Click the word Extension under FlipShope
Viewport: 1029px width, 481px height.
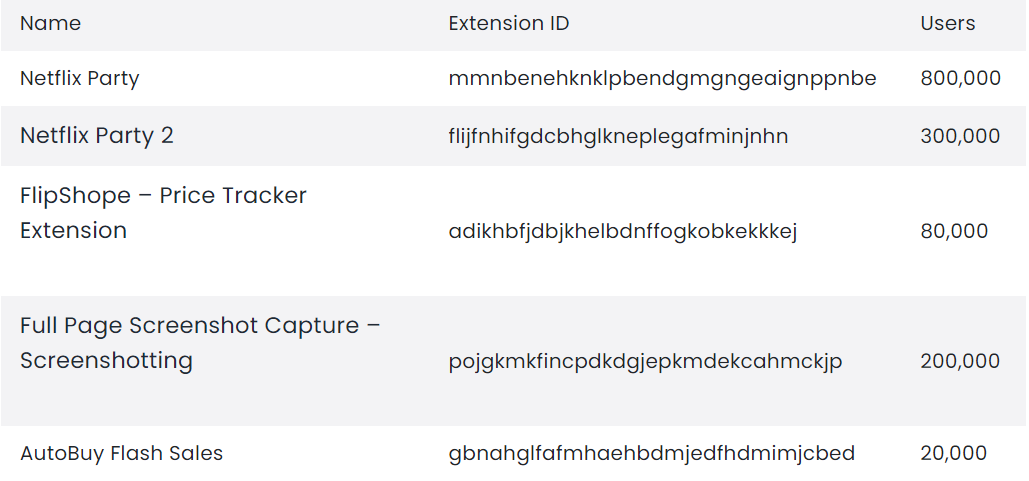(73, 230)
